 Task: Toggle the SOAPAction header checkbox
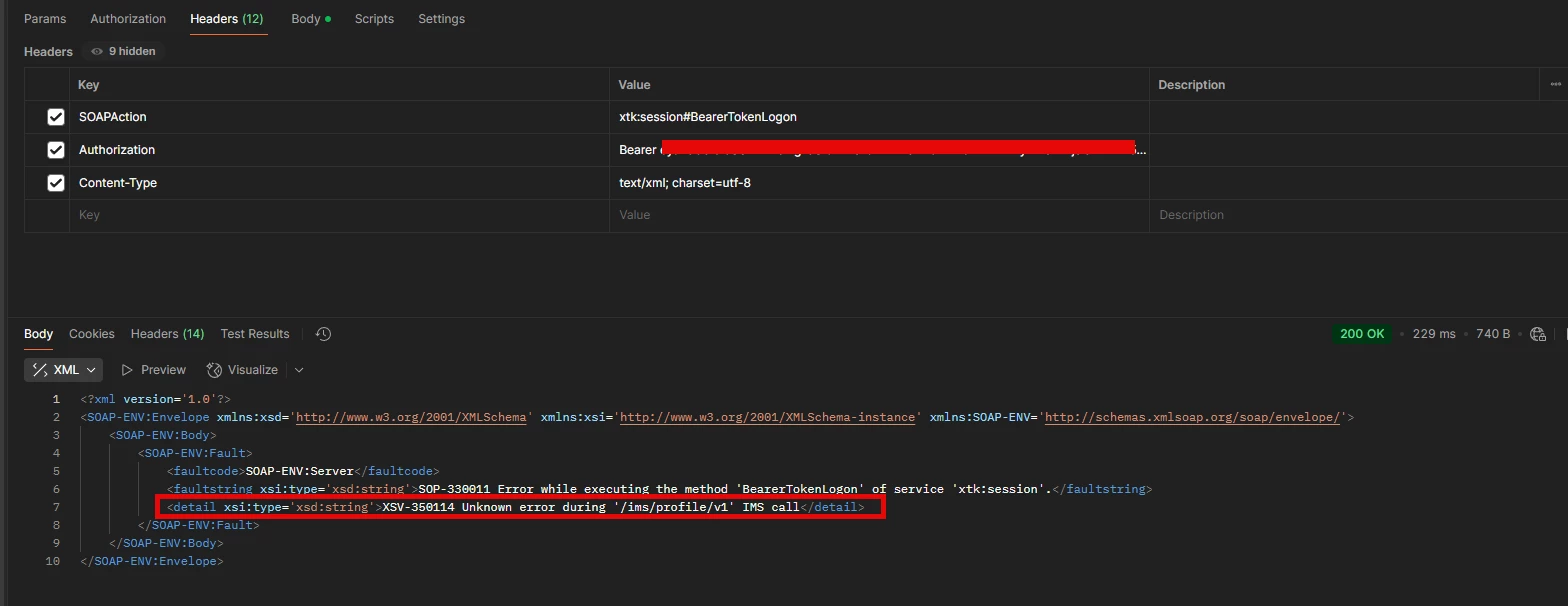tap(56, 117)
